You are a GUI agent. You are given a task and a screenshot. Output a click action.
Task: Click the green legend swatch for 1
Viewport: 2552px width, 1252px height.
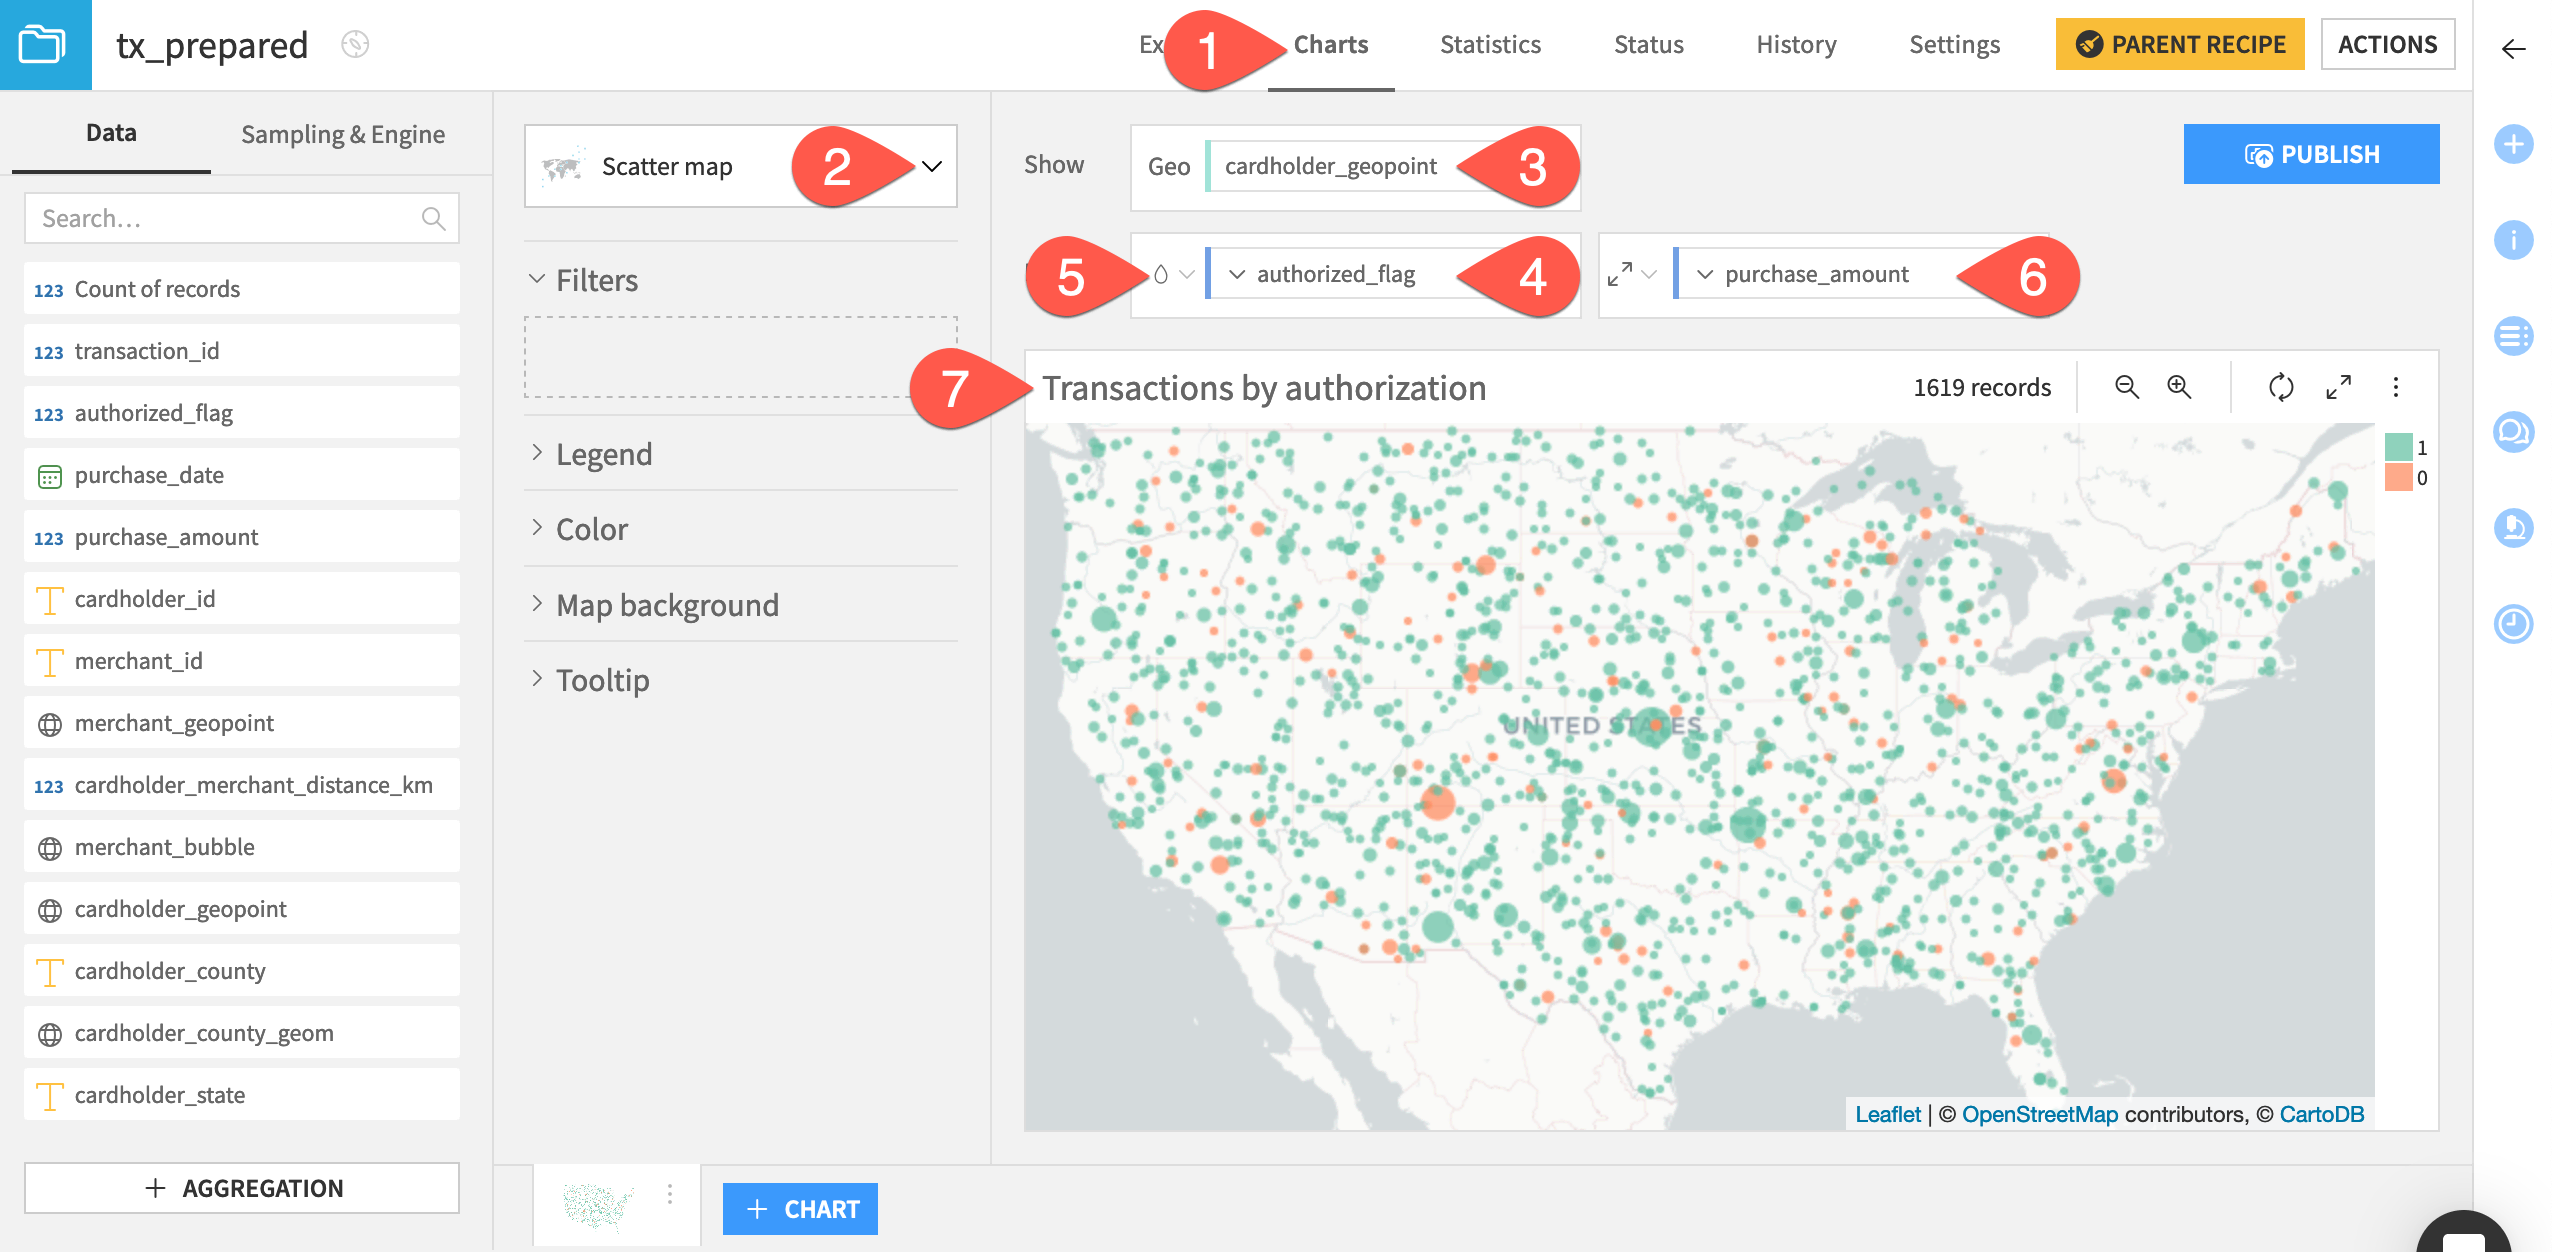click(2398, 447)
